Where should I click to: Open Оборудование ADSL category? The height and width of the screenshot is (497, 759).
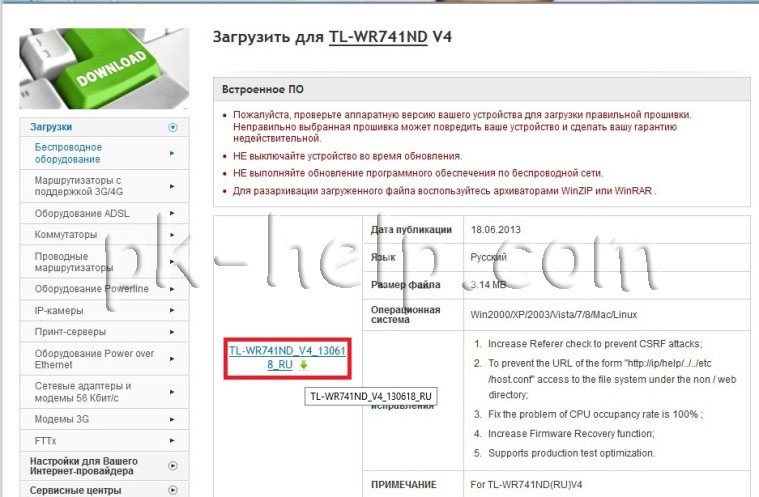pyautogui.click(x=82, y=213)
